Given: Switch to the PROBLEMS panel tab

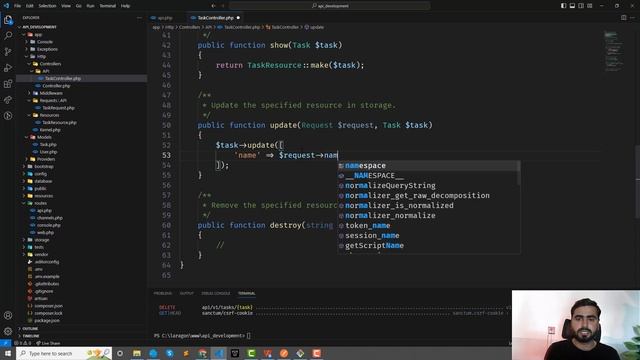Looking at the screenshot, I should 162,293.
